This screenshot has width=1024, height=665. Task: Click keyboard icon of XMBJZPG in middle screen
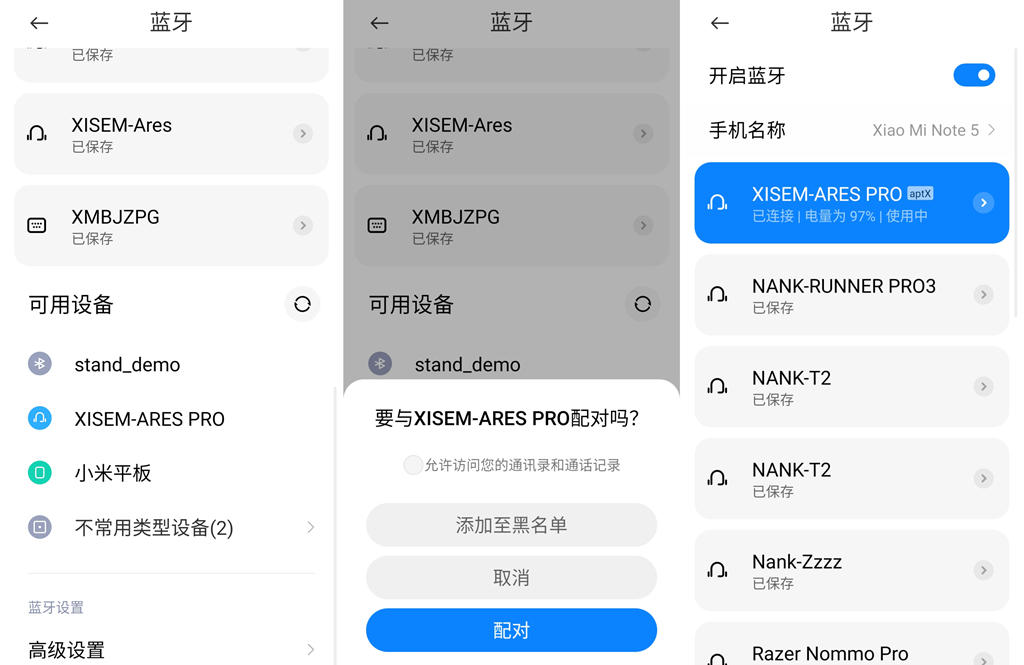tap(377, 225)
